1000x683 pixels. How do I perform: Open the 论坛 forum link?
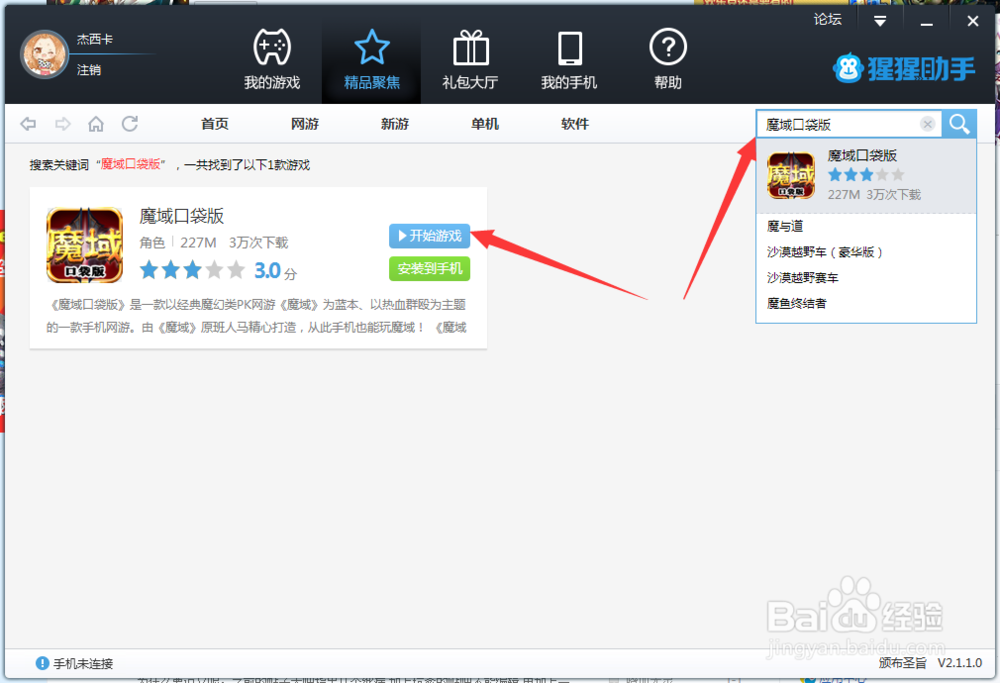[x=827, y=20]
